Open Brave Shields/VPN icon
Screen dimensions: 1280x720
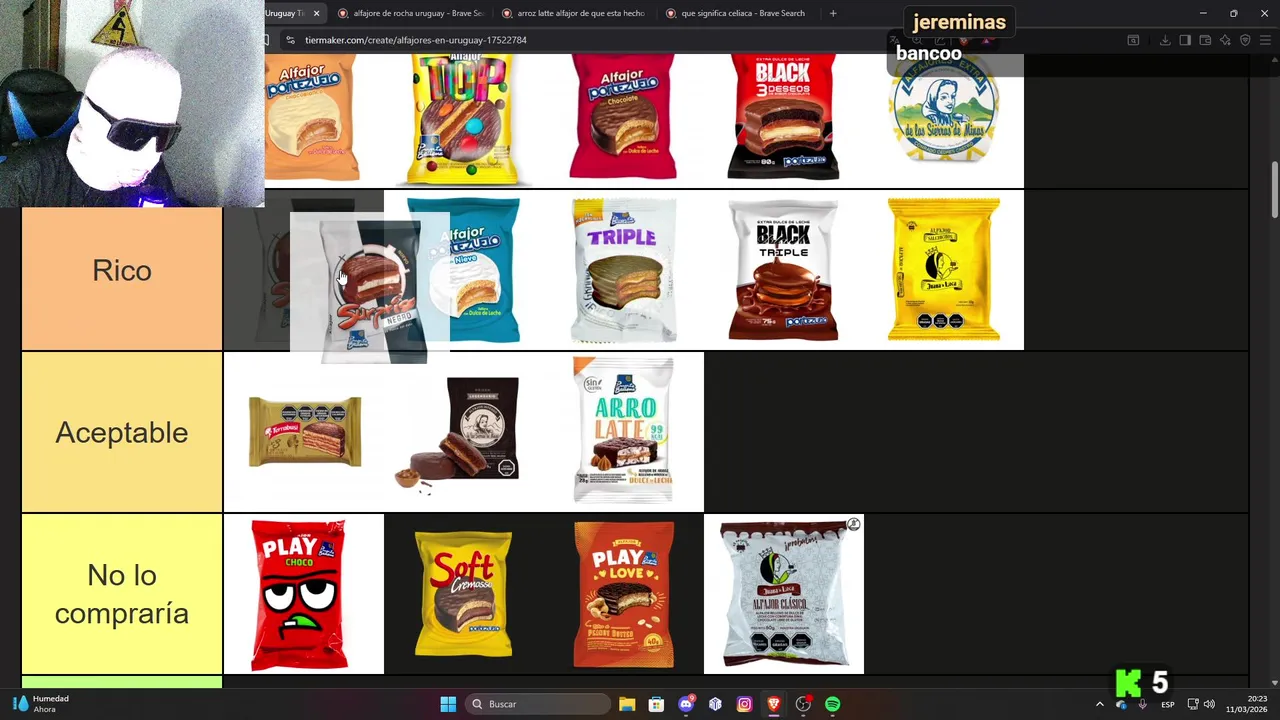pyautogui.click(x=1245, y=40)
